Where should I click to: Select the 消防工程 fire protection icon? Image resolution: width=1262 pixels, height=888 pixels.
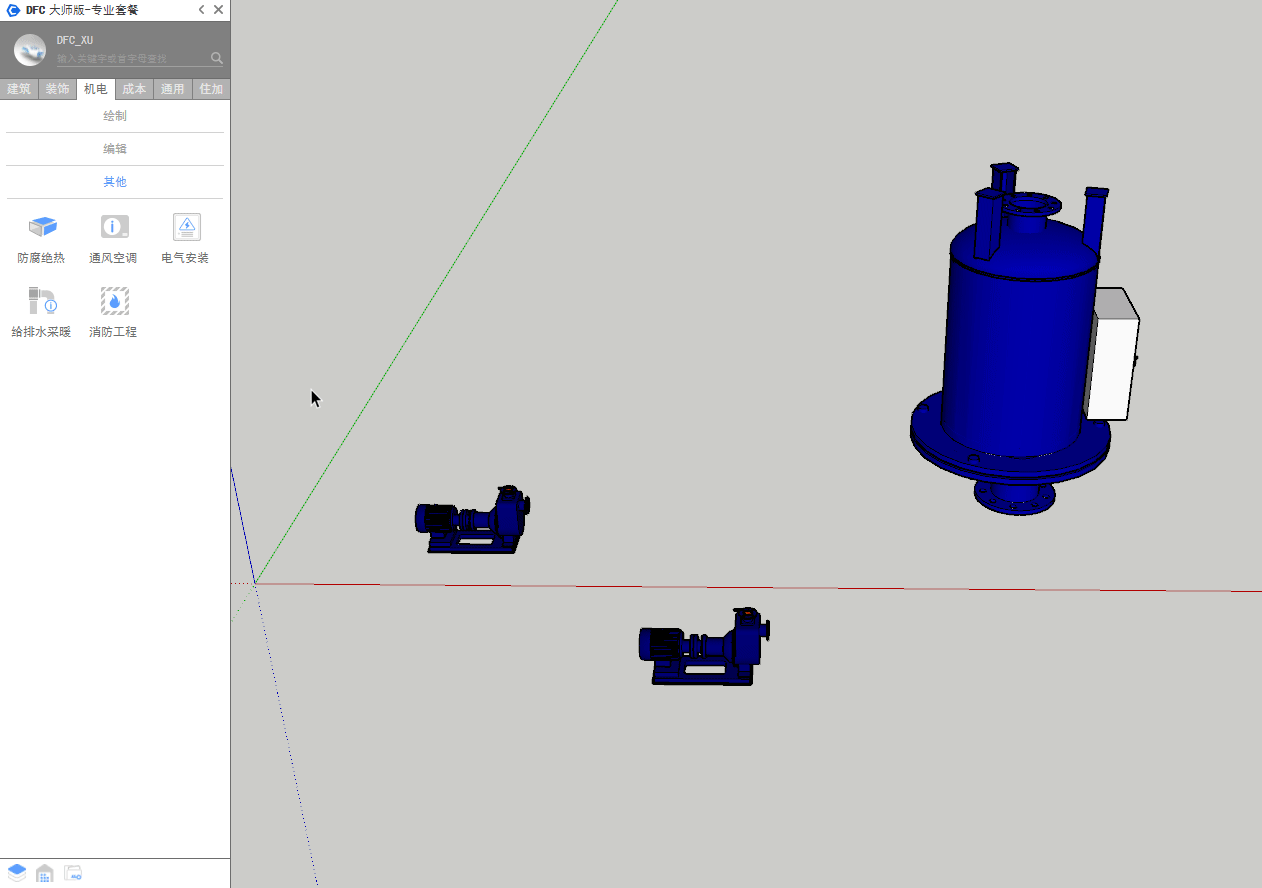point(114,302)
